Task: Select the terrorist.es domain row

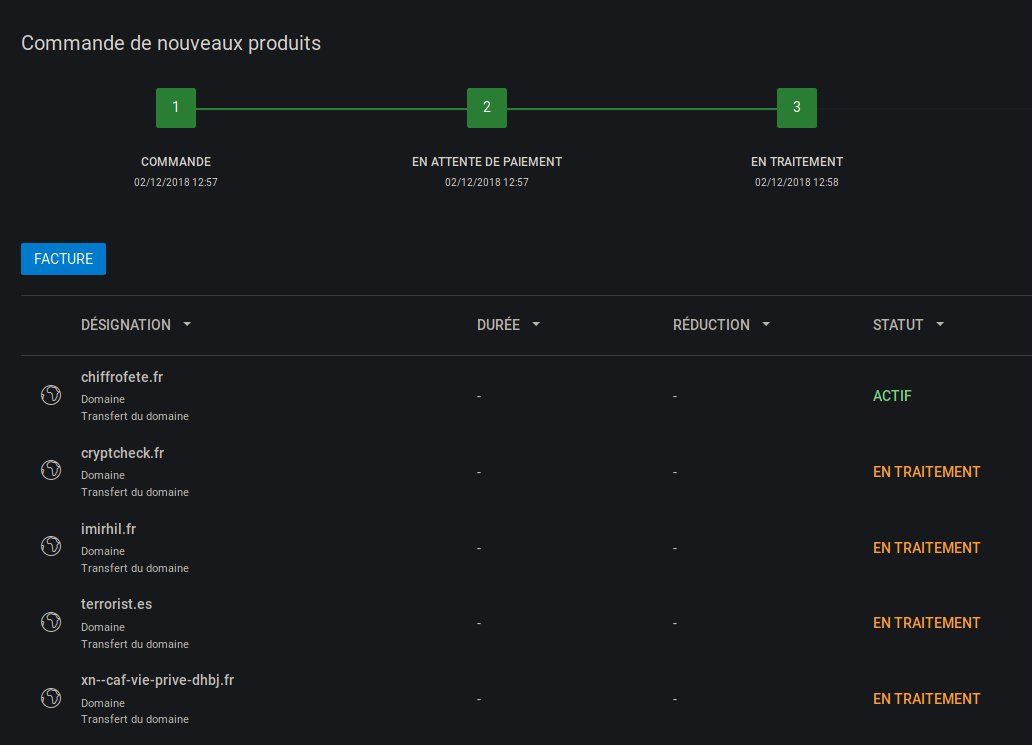Action: tap(116, 605)
